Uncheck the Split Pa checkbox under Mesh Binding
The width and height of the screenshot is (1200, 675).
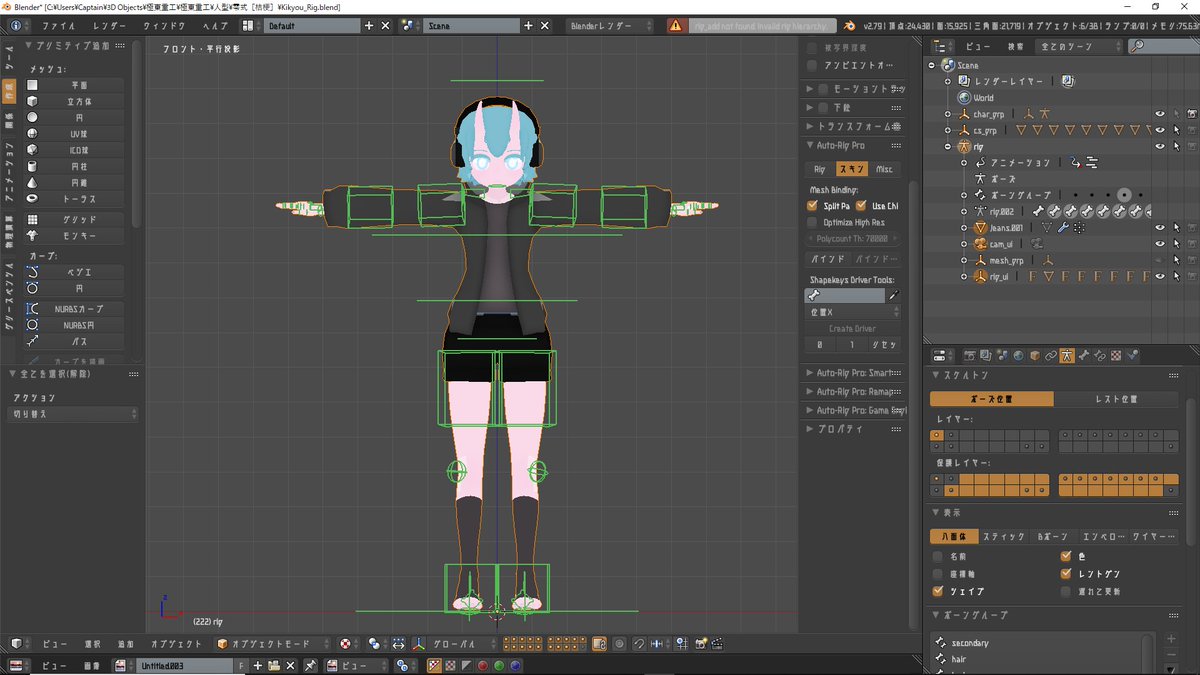[812, 205]
